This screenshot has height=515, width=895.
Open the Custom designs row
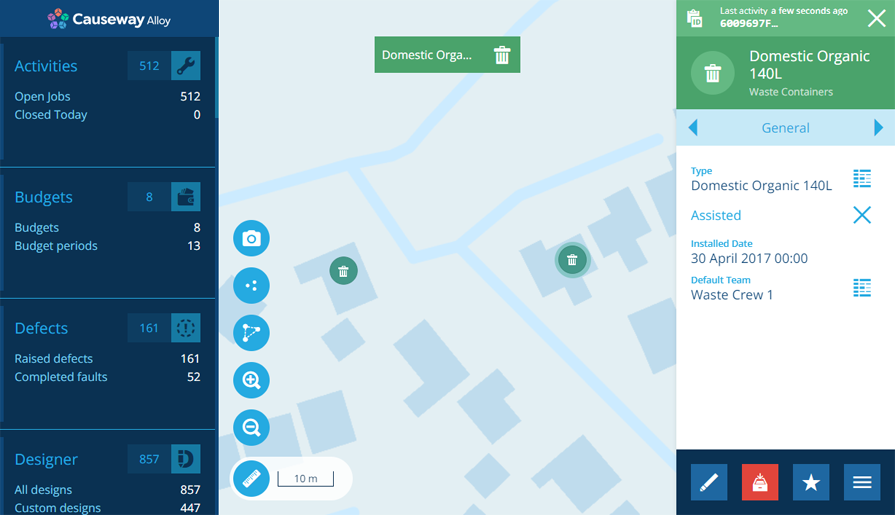[x=107, y=508]
